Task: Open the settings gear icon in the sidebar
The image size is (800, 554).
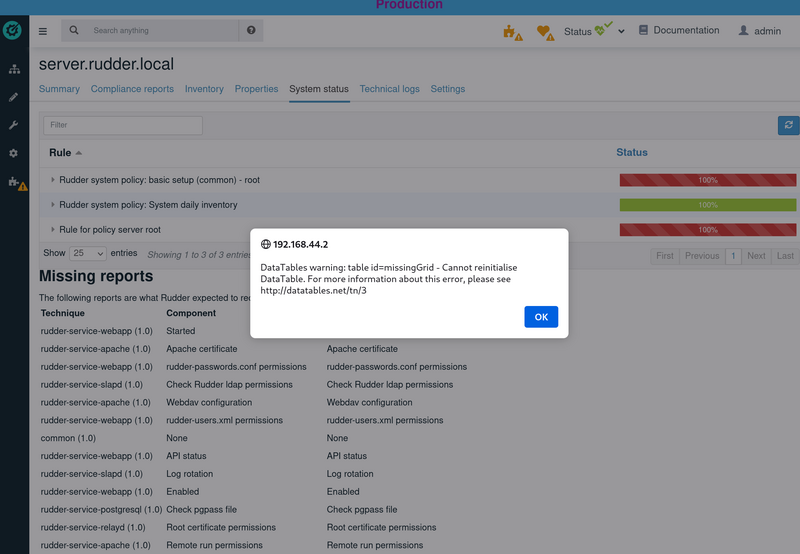Action: [14, 153]
